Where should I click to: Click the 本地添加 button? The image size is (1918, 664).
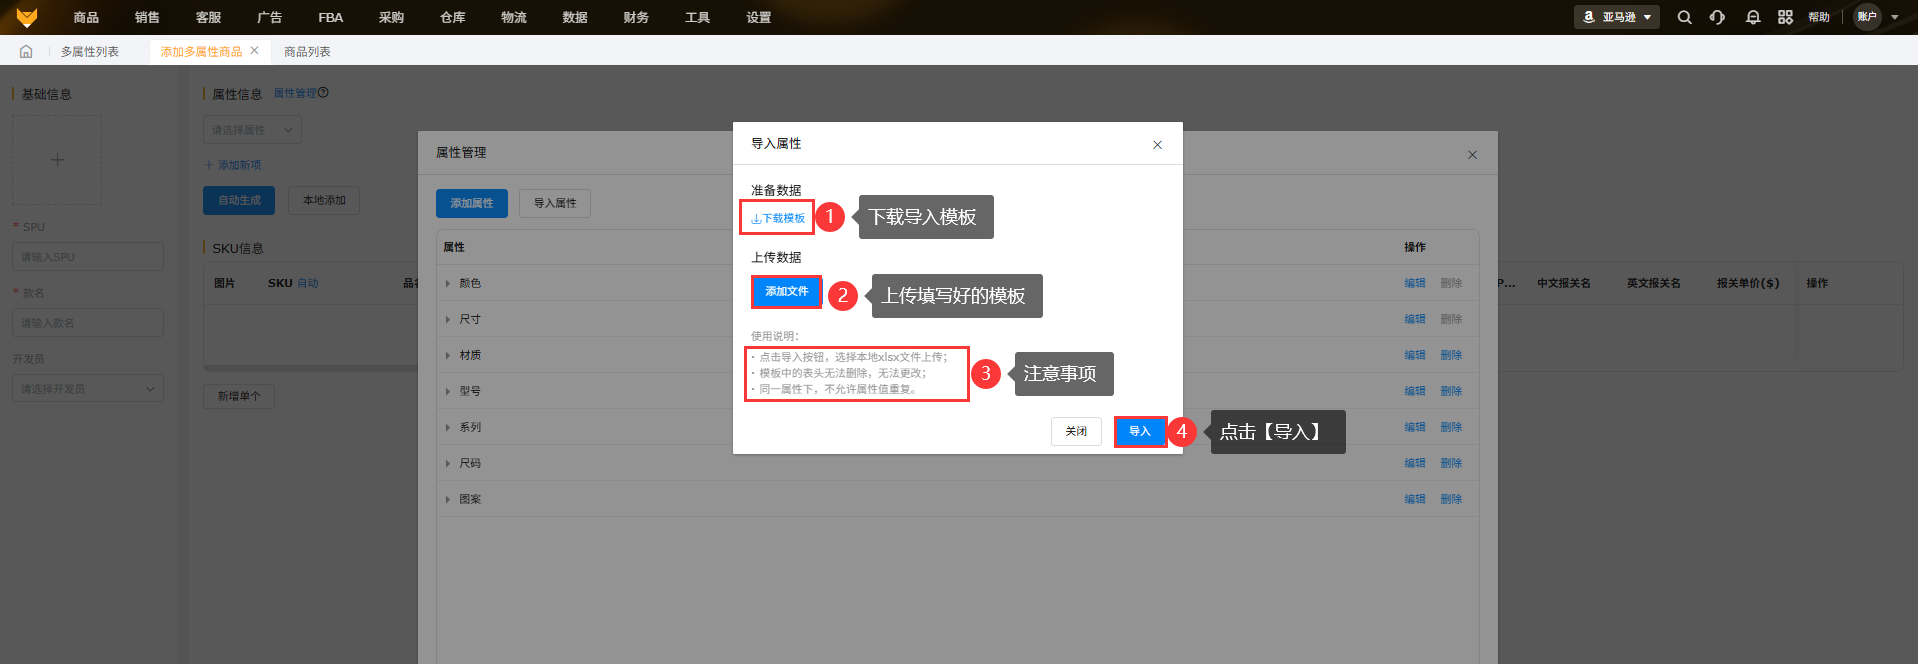pyautogui.click(x=324, y=200)
